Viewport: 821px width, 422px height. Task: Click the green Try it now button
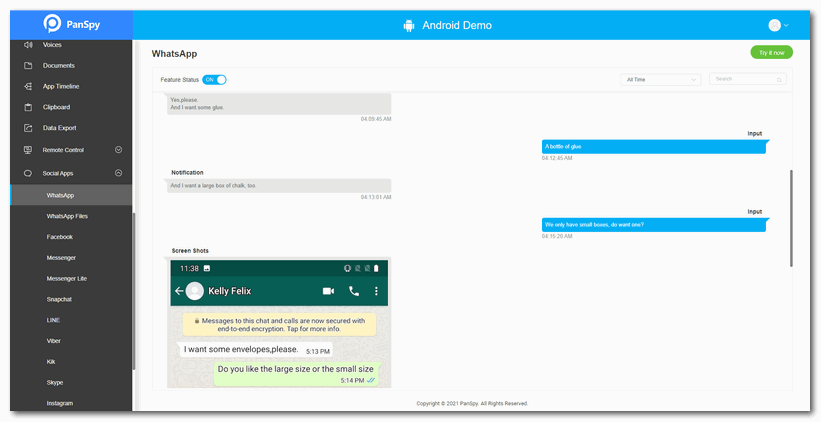click(x=771, y=52)
